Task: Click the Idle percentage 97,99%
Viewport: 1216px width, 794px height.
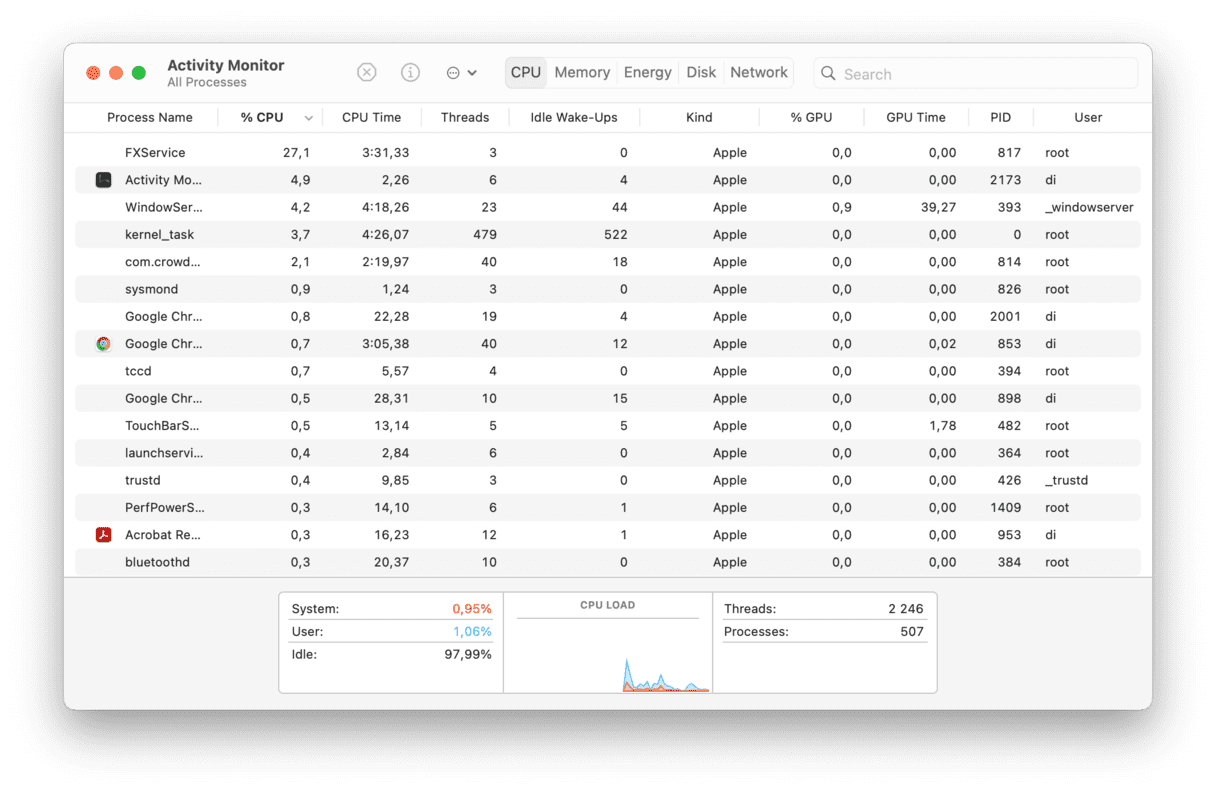Action: [x=467, y=655]
